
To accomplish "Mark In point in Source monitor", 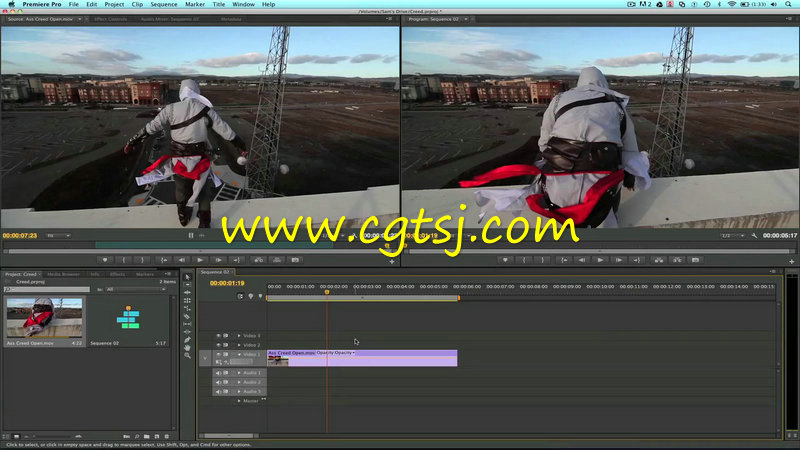I will coord(123,260).
